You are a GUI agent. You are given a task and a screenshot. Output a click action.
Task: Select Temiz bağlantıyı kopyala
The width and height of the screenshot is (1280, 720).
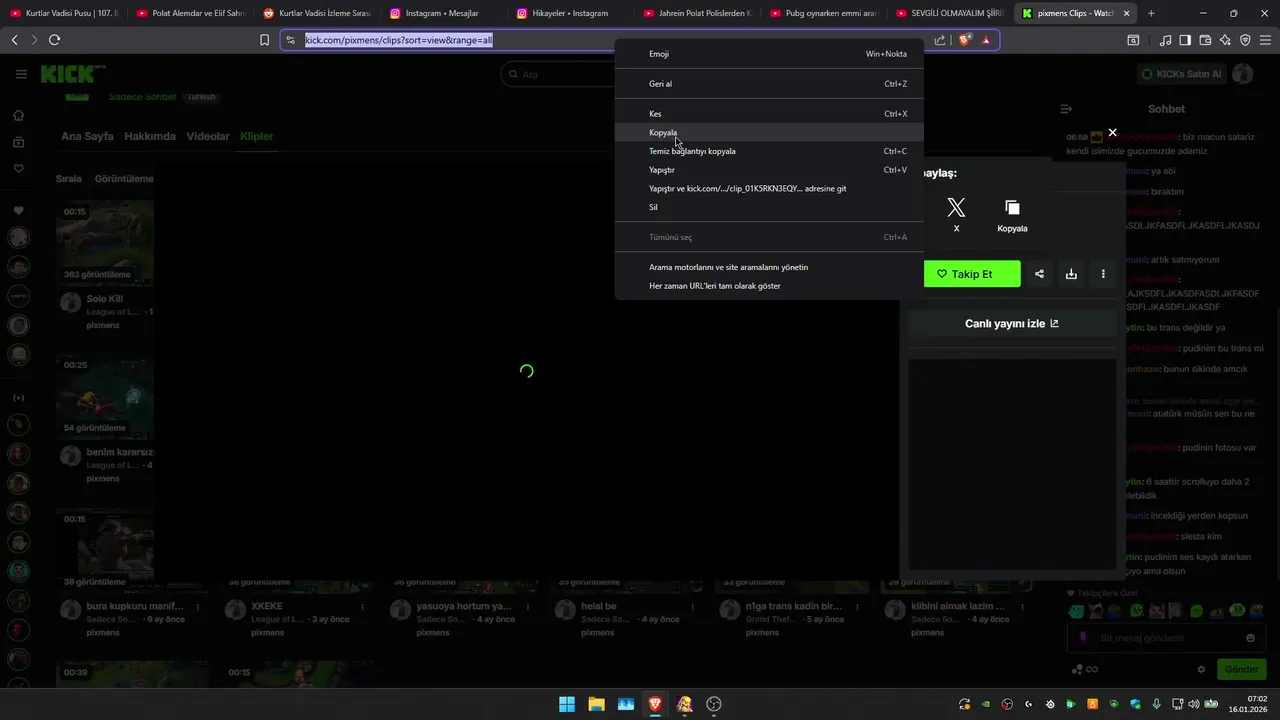[x=769, y=151]
